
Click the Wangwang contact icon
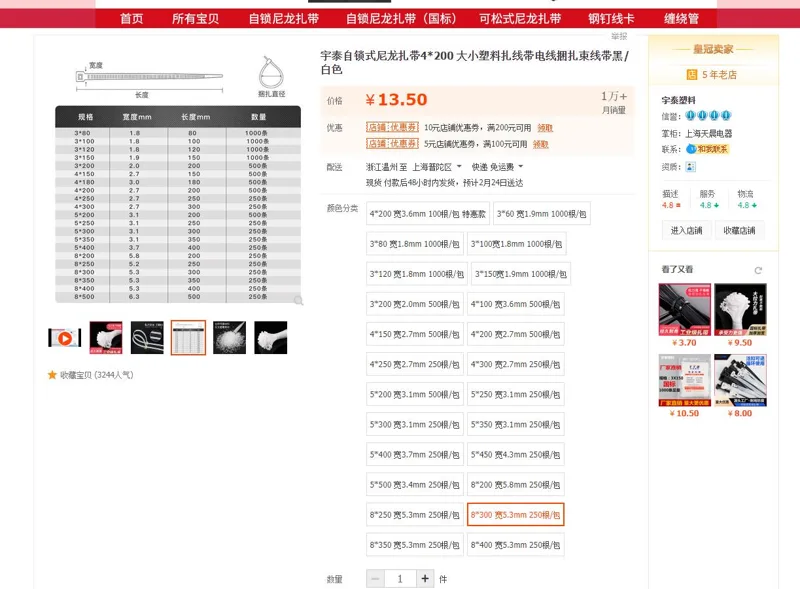coord(691,149)
